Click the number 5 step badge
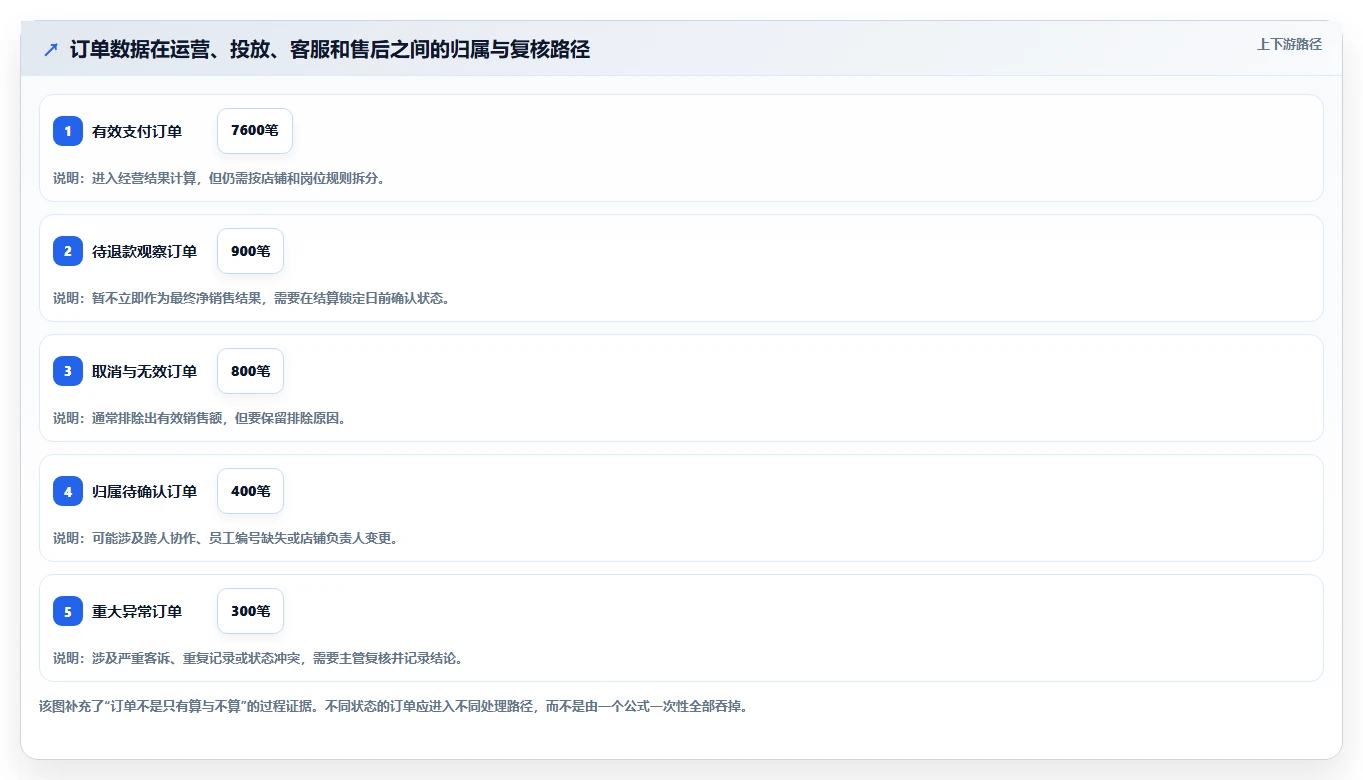The image size is (1363, 780). [68, 611]
